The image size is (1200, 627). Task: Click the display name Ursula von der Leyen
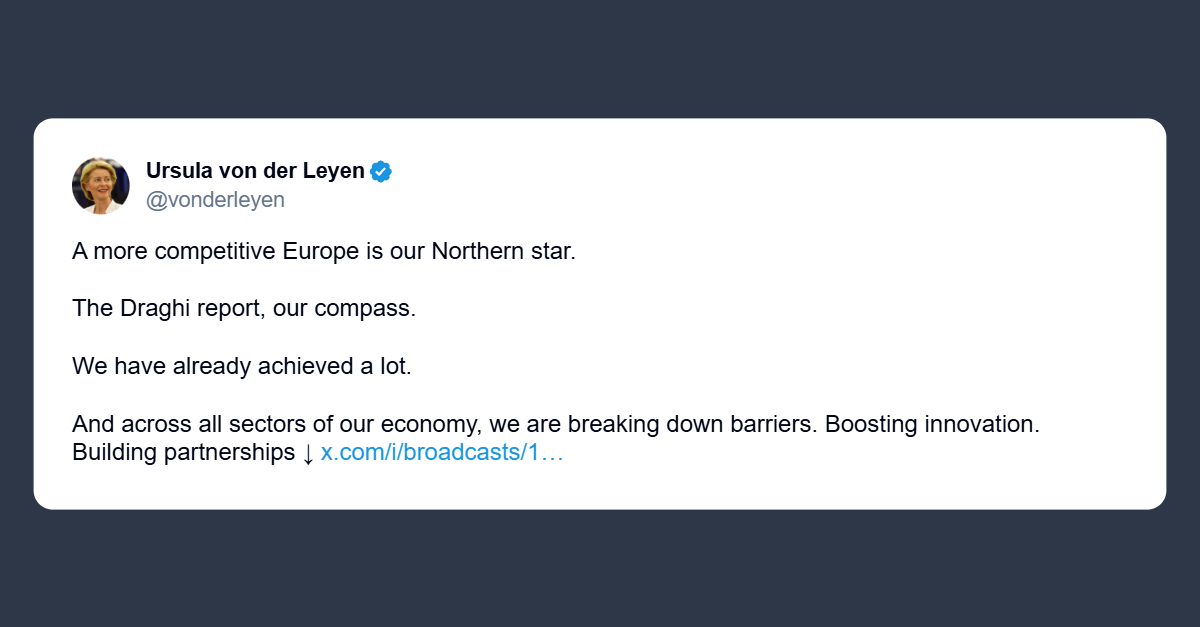[x=255, y=171]
